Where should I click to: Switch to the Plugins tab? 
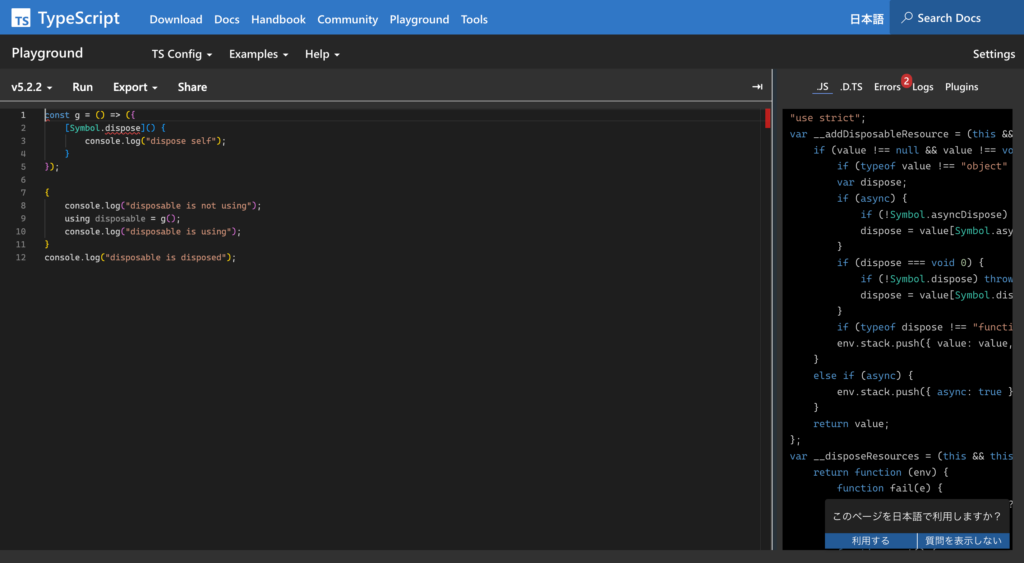click(x=961, y=87)
